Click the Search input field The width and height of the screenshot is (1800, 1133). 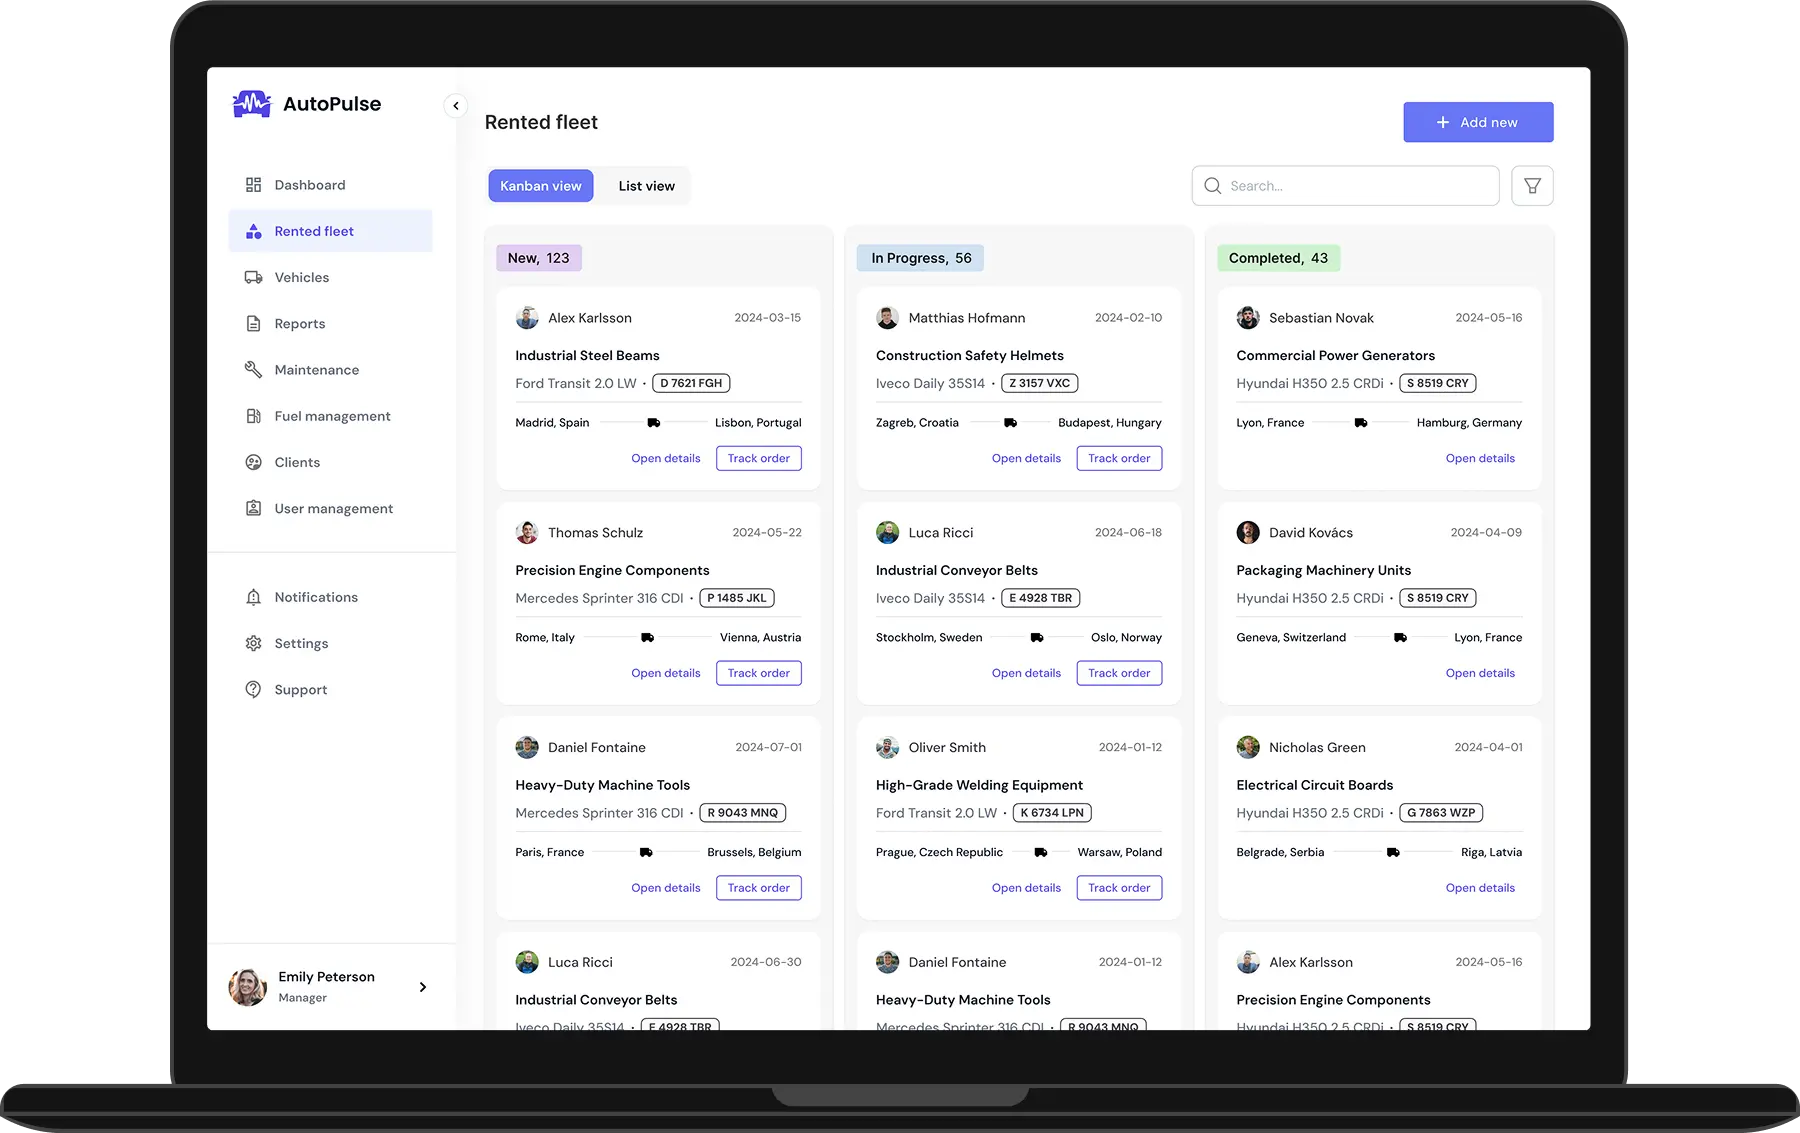(1345, 186)
